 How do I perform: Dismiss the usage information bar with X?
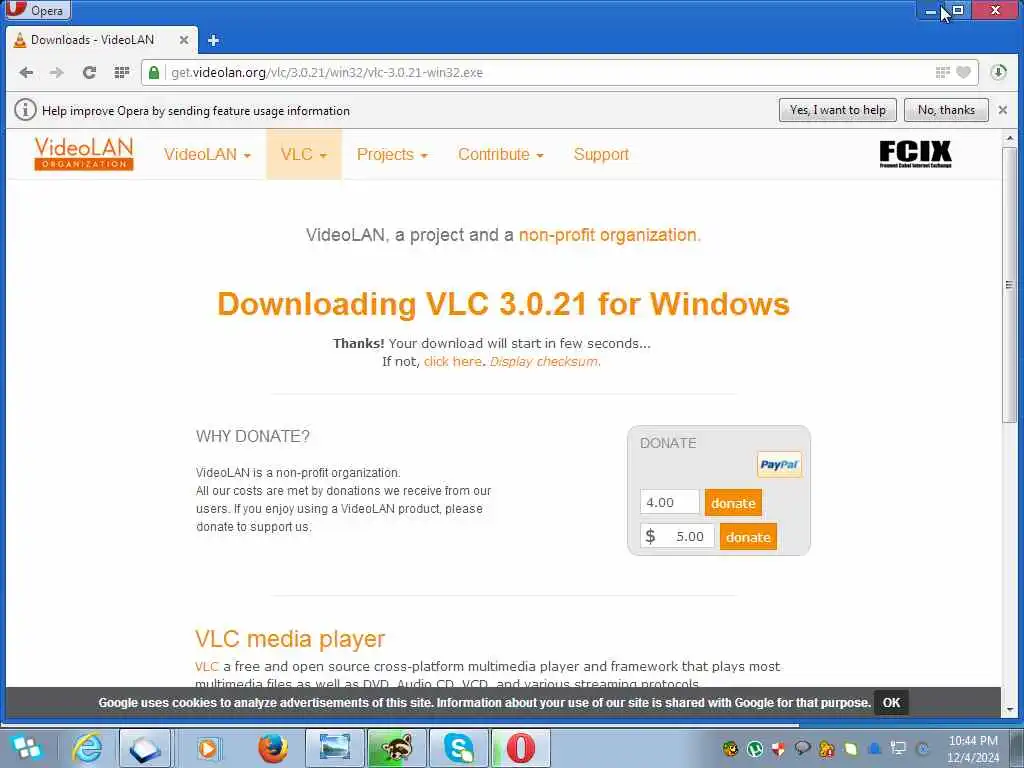click(x=1003, y=110)
